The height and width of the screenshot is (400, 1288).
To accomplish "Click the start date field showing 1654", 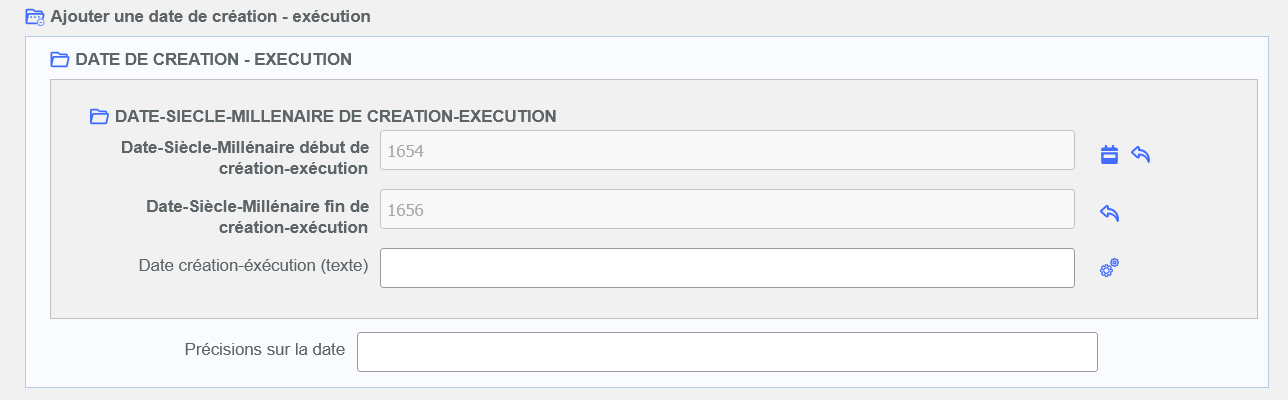I will coord(727,150).
